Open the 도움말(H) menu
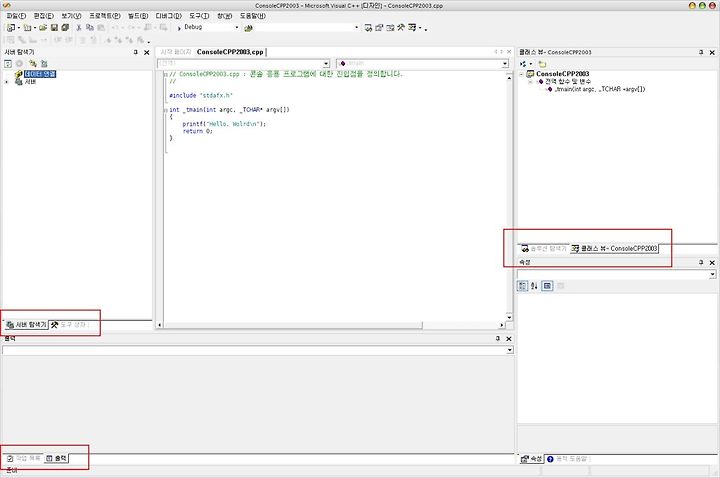Image resolution: width=720 pixels, height=478 pixels. [x=253, y=16]
